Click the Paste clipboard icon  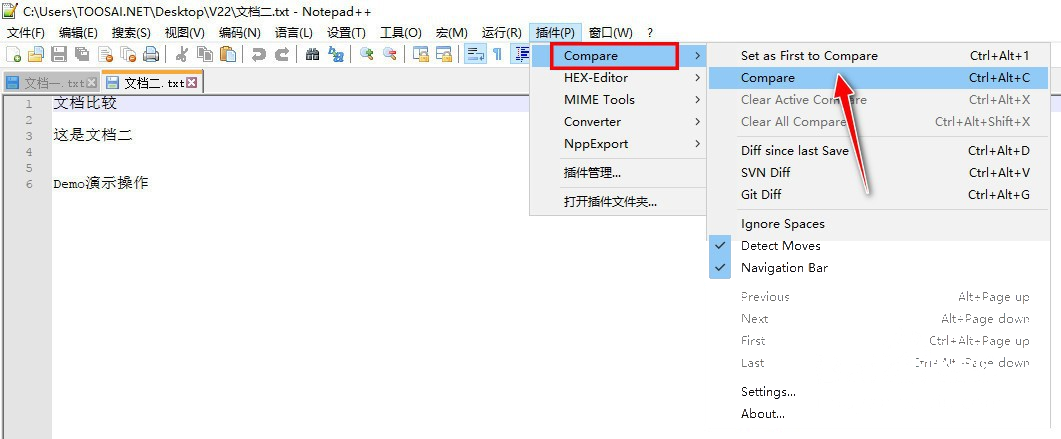(x=228, y=54)
